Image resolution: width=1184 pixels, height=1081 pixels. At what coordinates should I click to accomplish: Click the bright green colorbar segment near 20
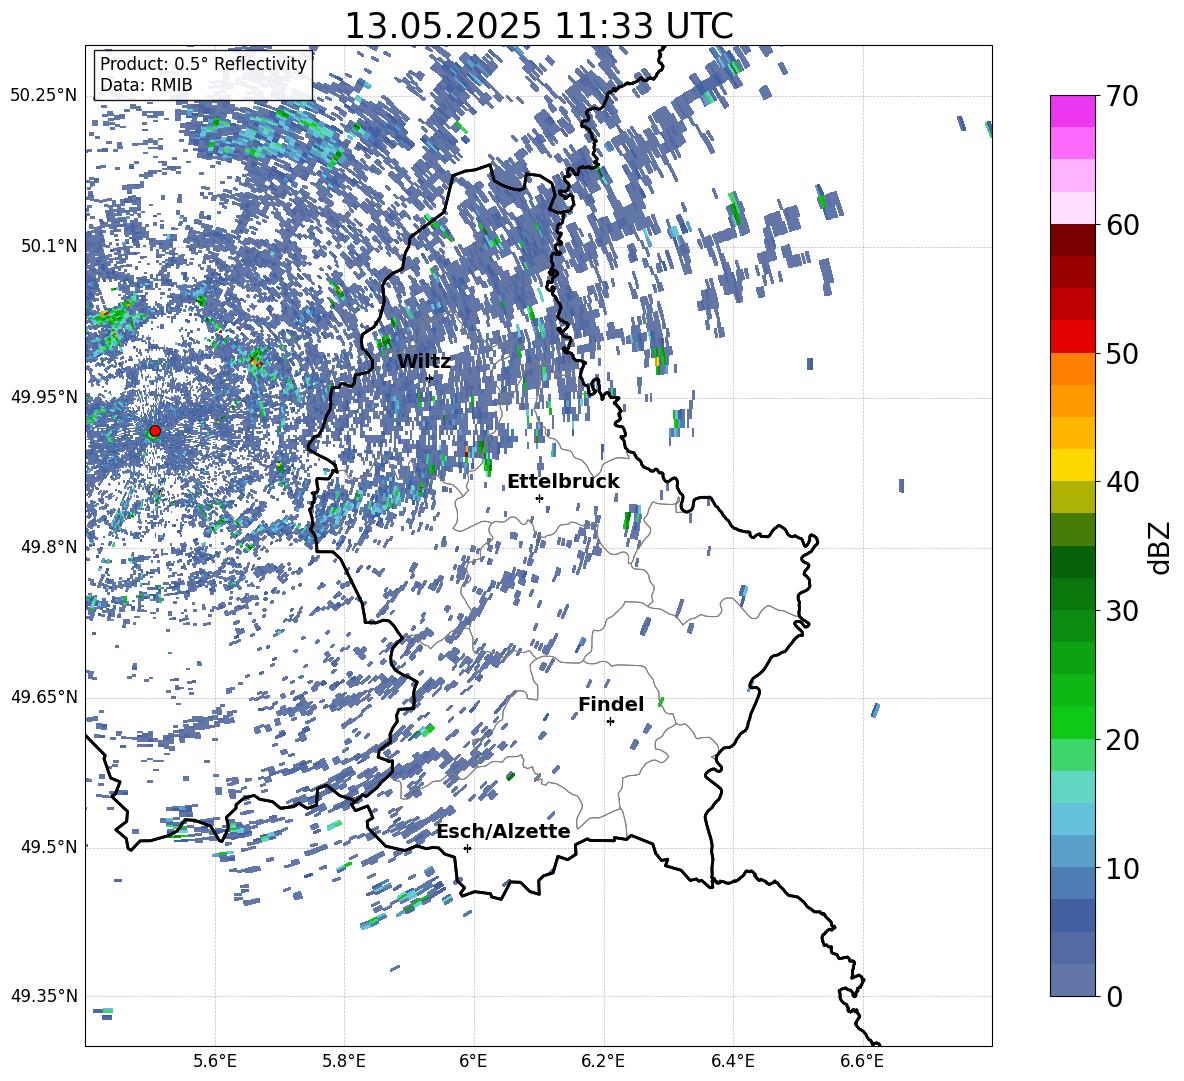pos(1072,722)
